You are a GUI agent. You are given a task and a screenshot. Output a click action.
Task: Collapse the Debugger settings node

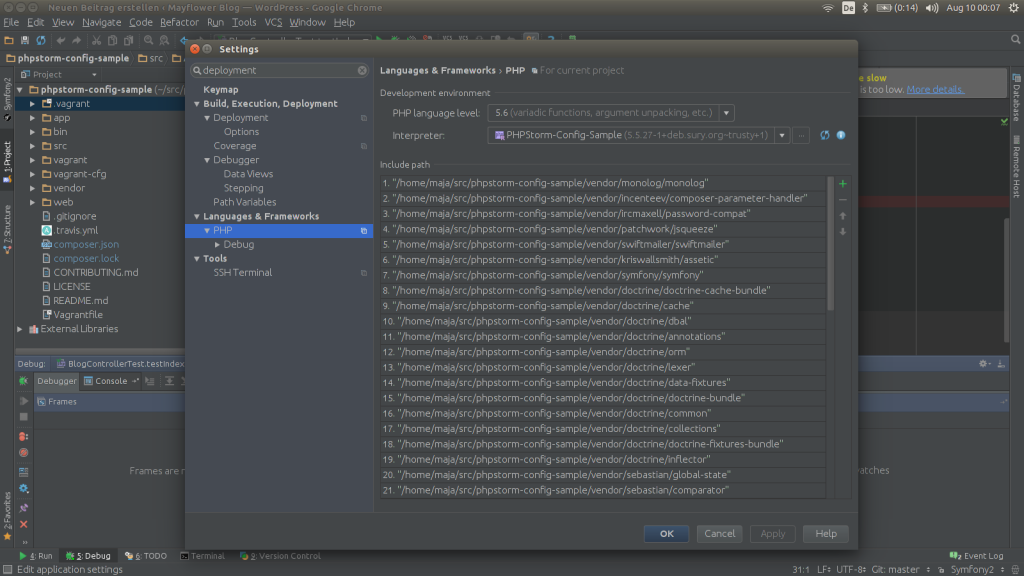pos(207,160)
